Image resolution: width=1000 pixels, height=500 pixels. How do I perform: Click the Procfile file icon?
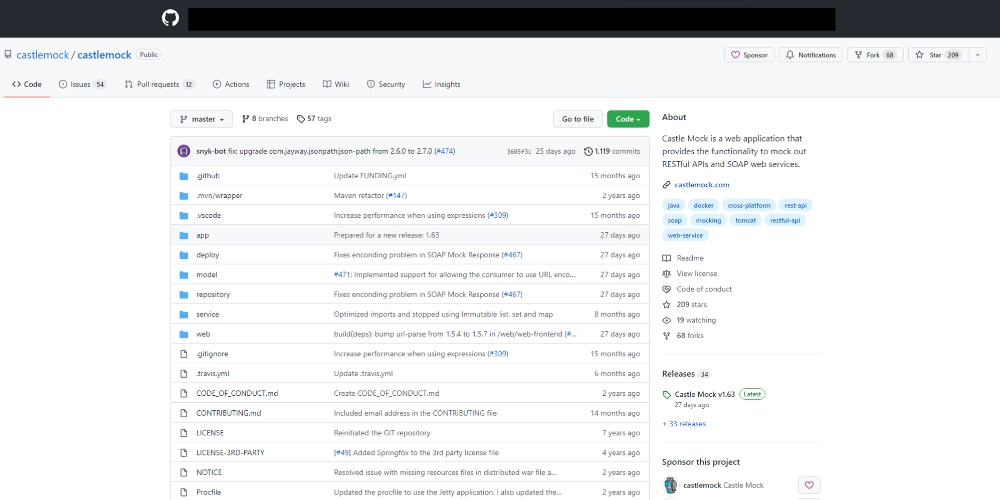pyautogui.click(x=184, y=492)
